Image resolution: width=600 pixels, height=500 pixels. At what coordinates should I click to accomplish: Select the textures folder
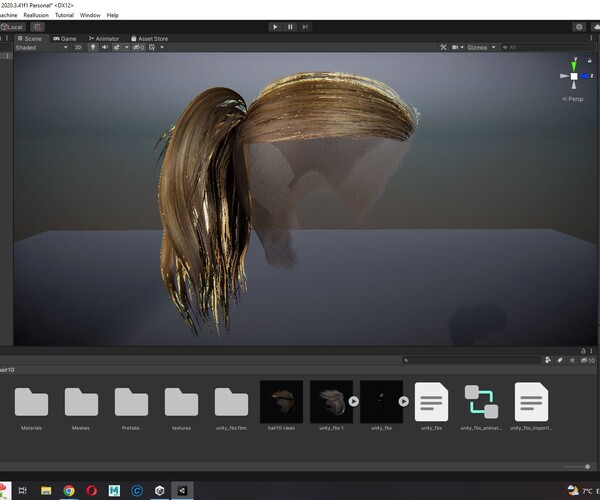coord(181,402)
